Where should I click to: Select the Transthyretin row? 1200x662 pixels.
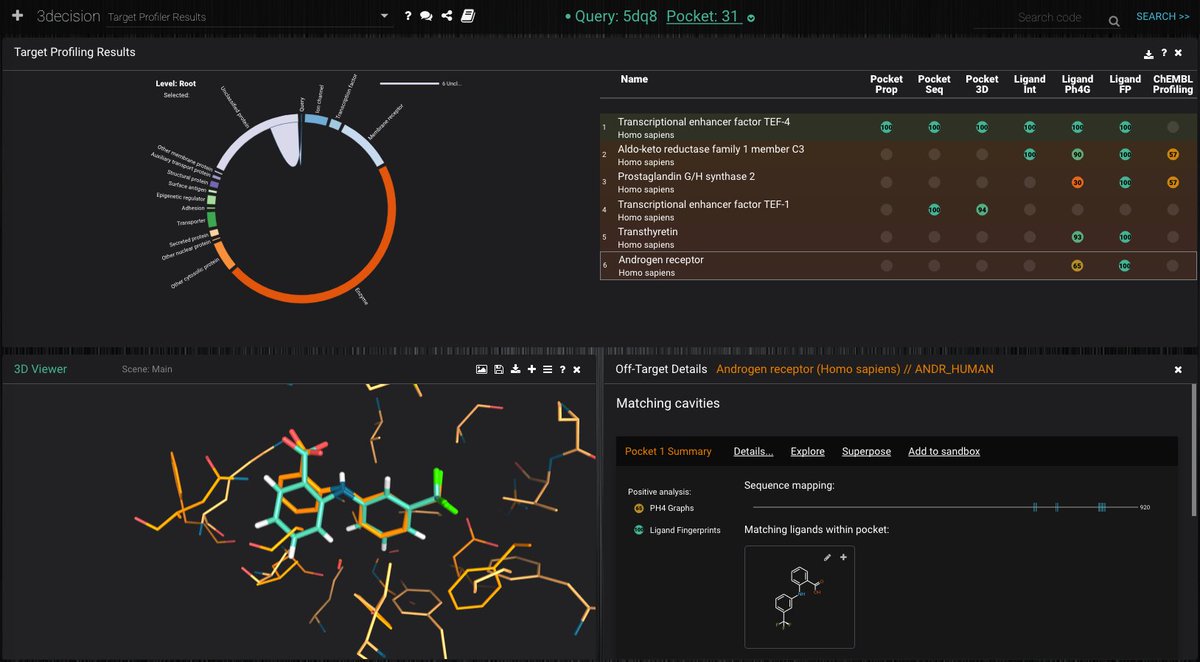[898, 238]
